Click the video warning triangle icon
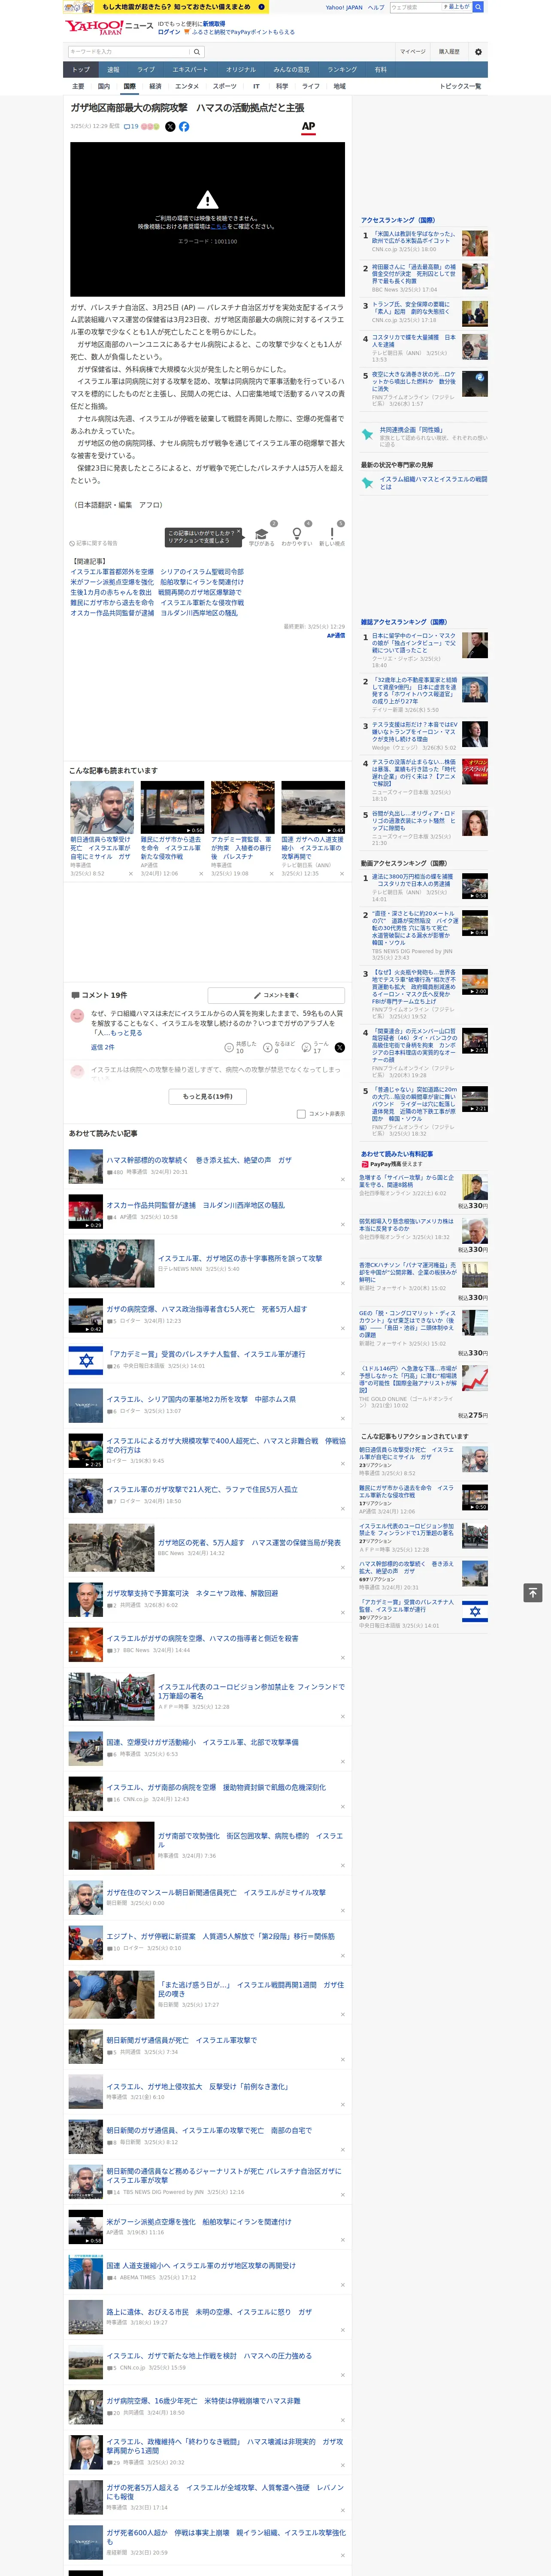 pos(207,200)
